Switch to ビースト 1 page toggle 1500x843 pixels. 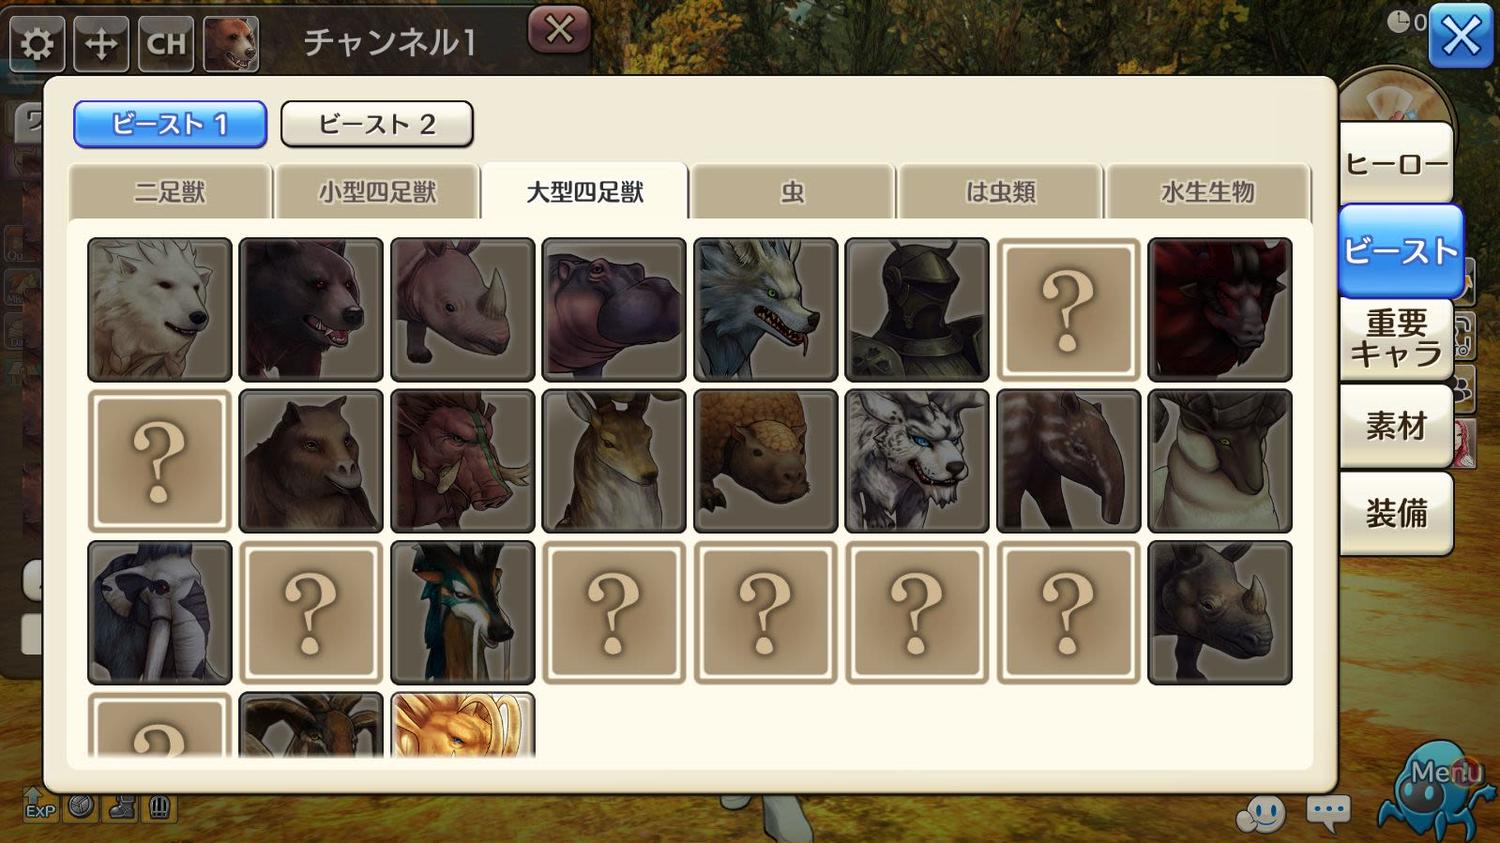pyautogui.click(x=170, y=124)
